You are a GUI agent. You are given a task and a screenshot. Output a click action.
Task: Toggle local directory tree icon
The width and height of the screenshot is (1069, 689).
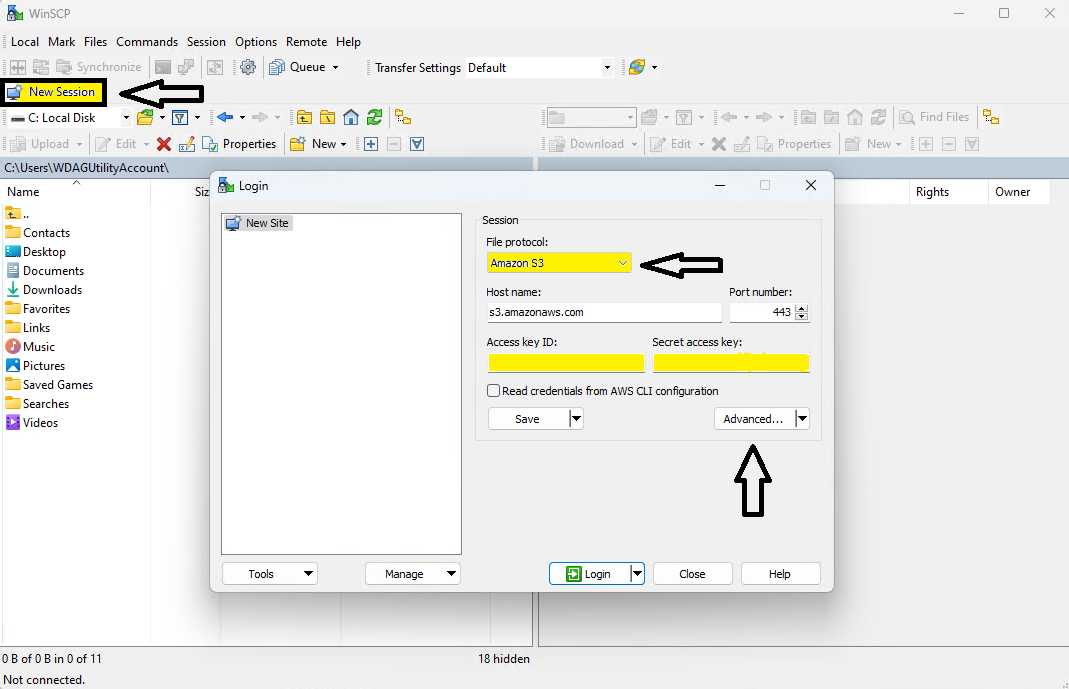pos(403,117)
